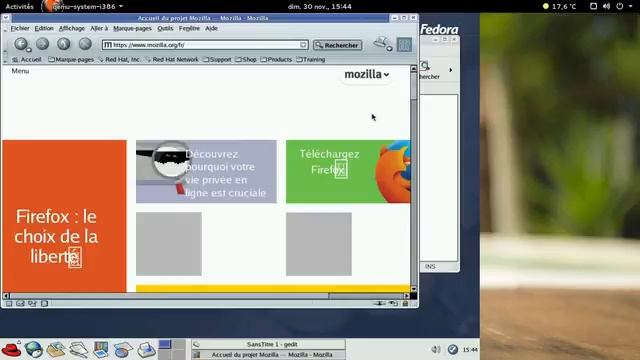Open the Fichier menu
The image size is (640, 360).
[20, 28]
